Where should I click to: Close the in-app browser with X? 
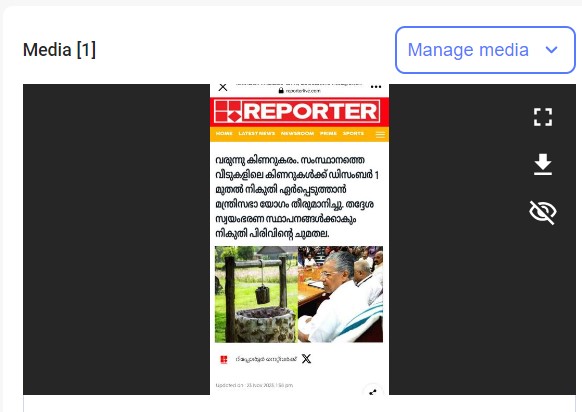tap(223, 87)
